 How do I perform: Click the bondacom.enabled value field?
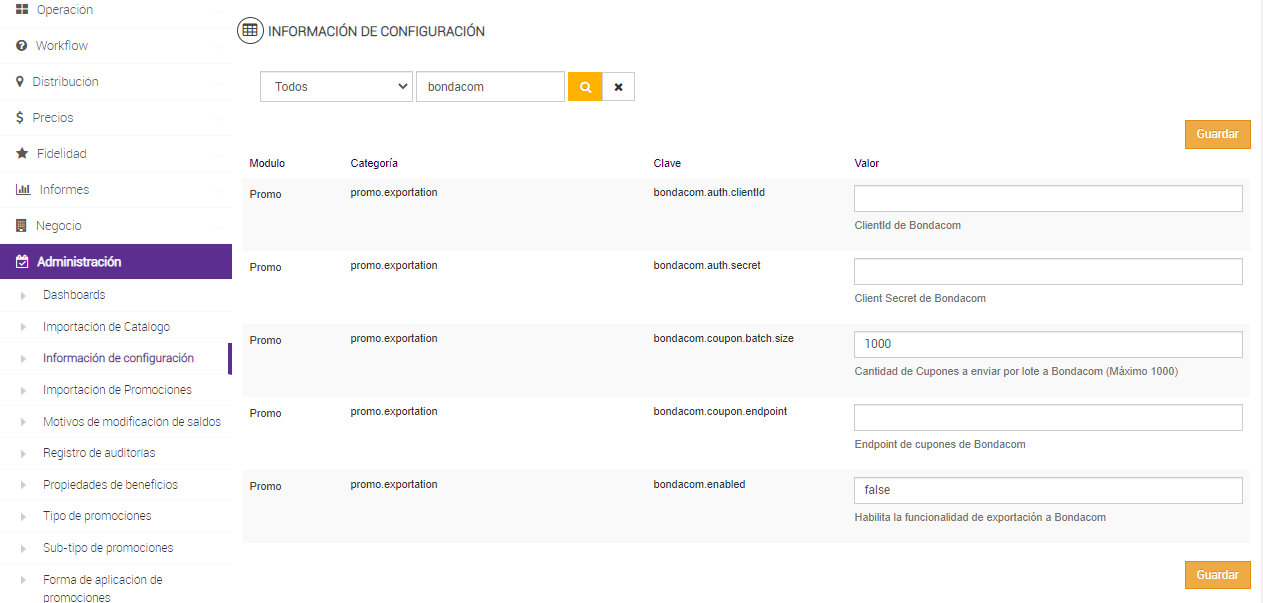point(1047,490)
